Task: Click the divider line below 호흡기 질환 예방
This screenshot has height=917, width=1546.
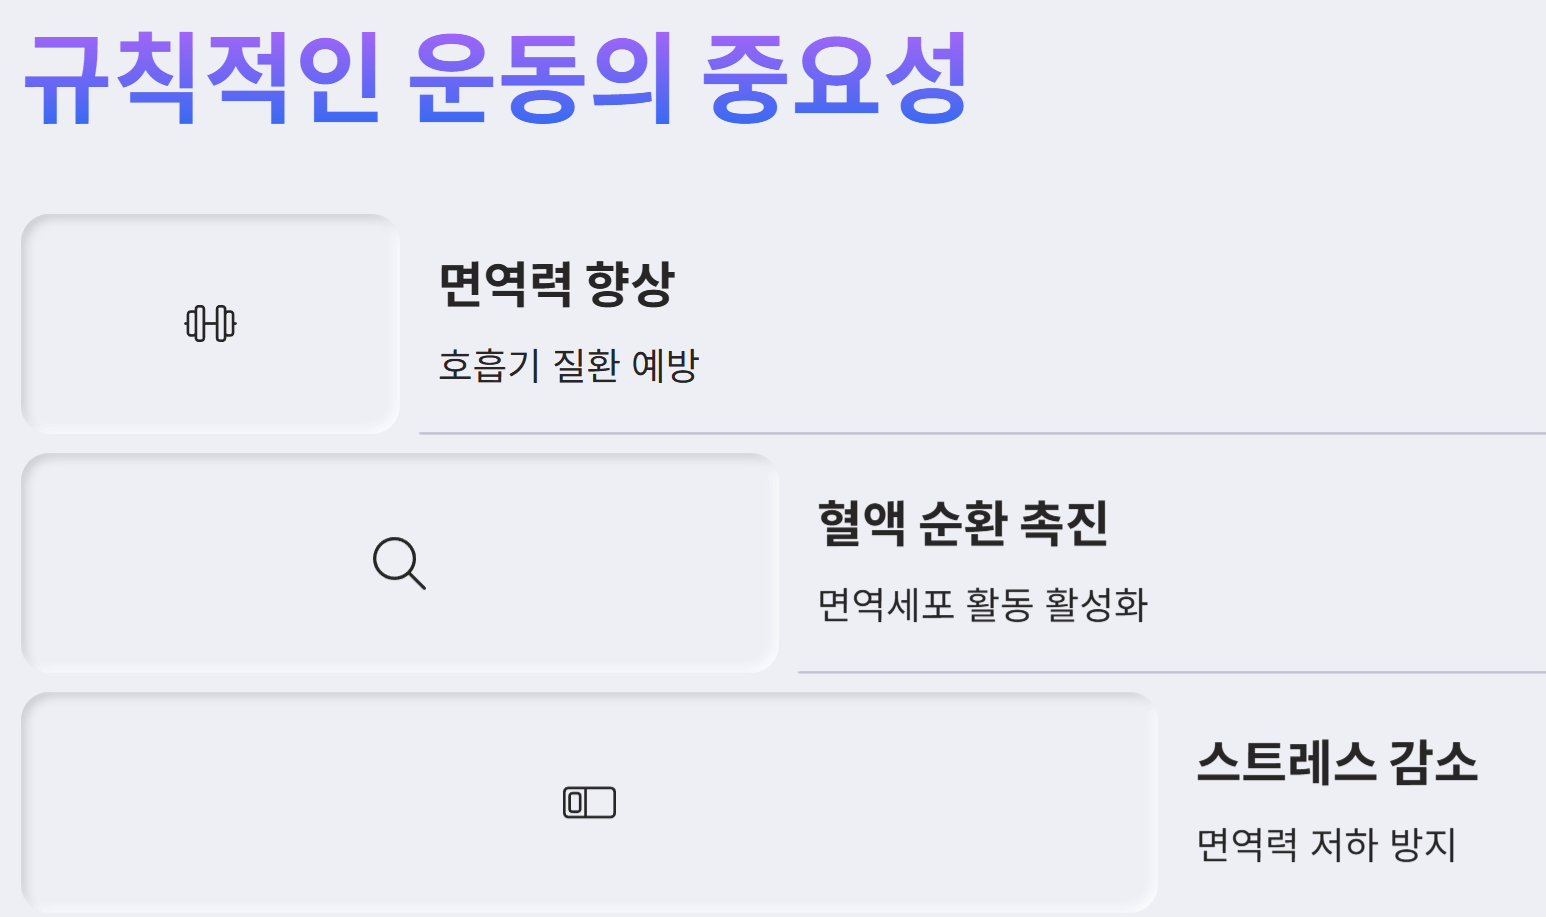Action: click(982, 434)
